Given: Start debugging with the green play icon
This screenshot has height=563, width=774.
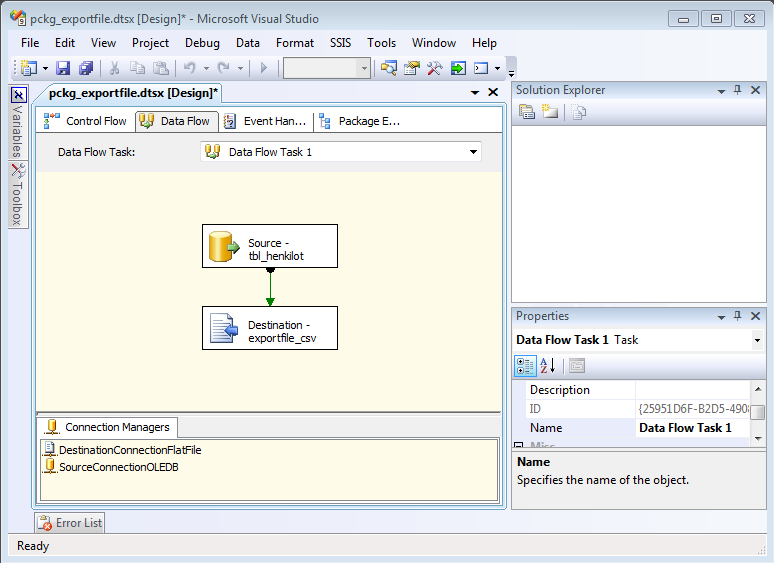Looking at the screenshot, I should [264, 68].
